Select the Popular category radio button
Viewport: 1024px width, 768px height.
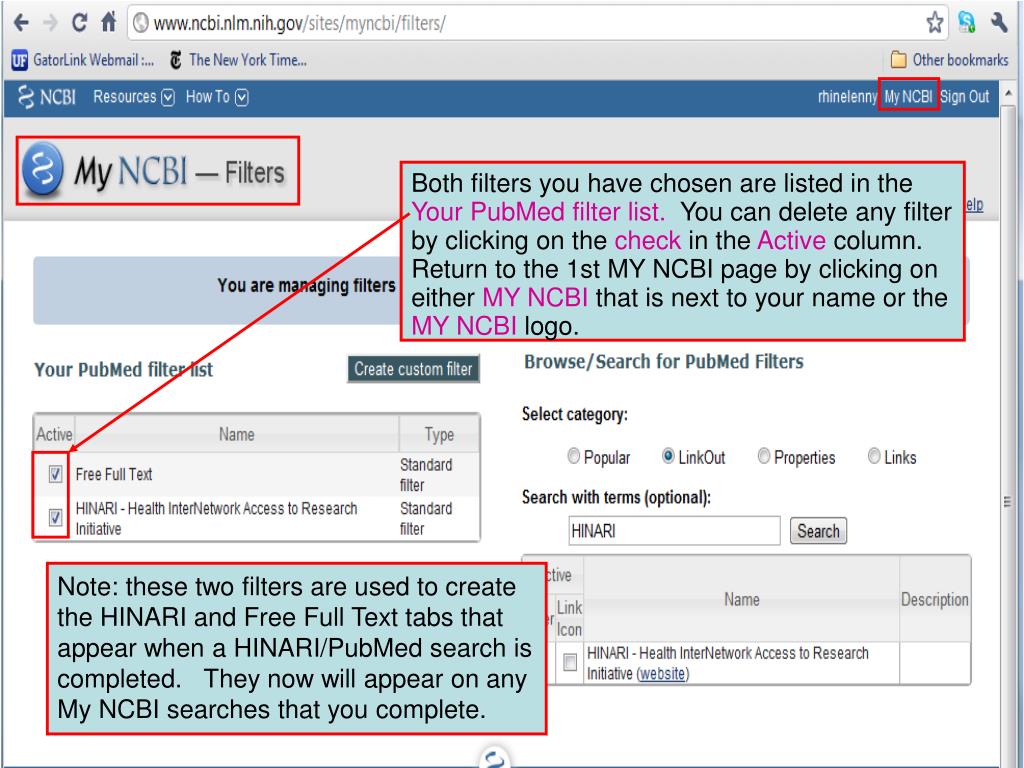coord(573,456)
